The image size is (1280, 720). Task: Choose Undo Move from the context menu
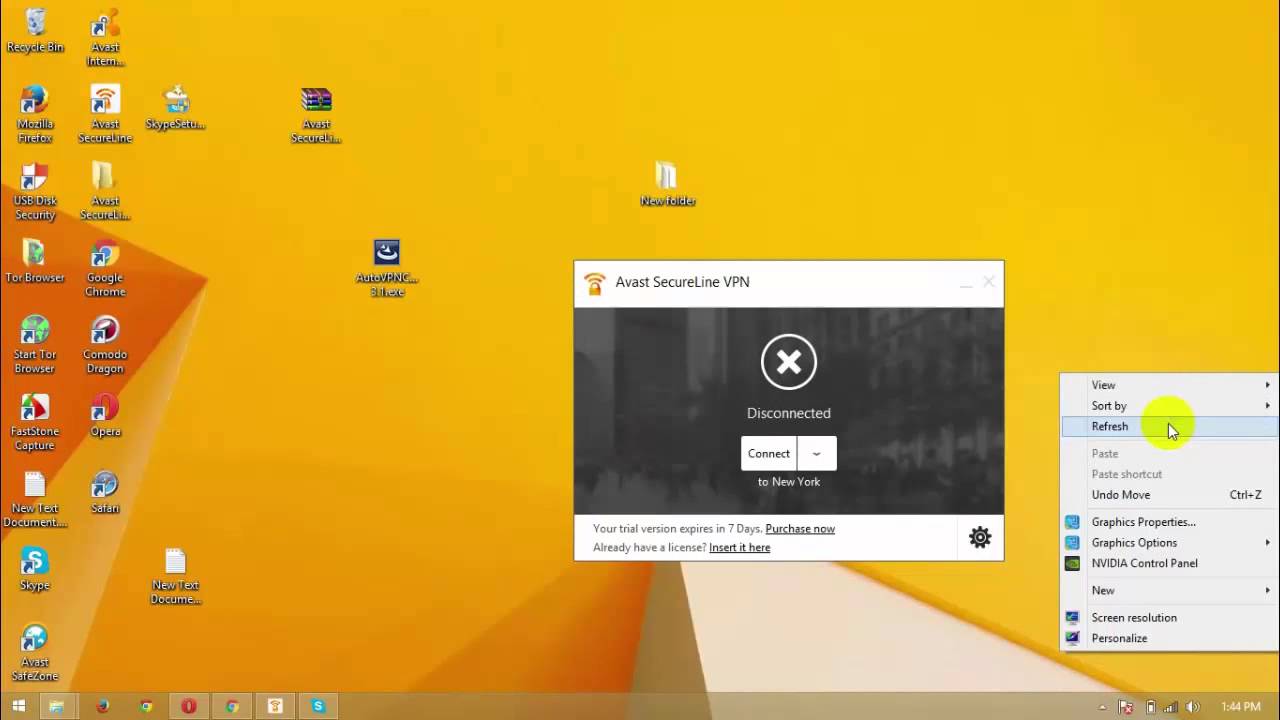[x=1170, y=495]
